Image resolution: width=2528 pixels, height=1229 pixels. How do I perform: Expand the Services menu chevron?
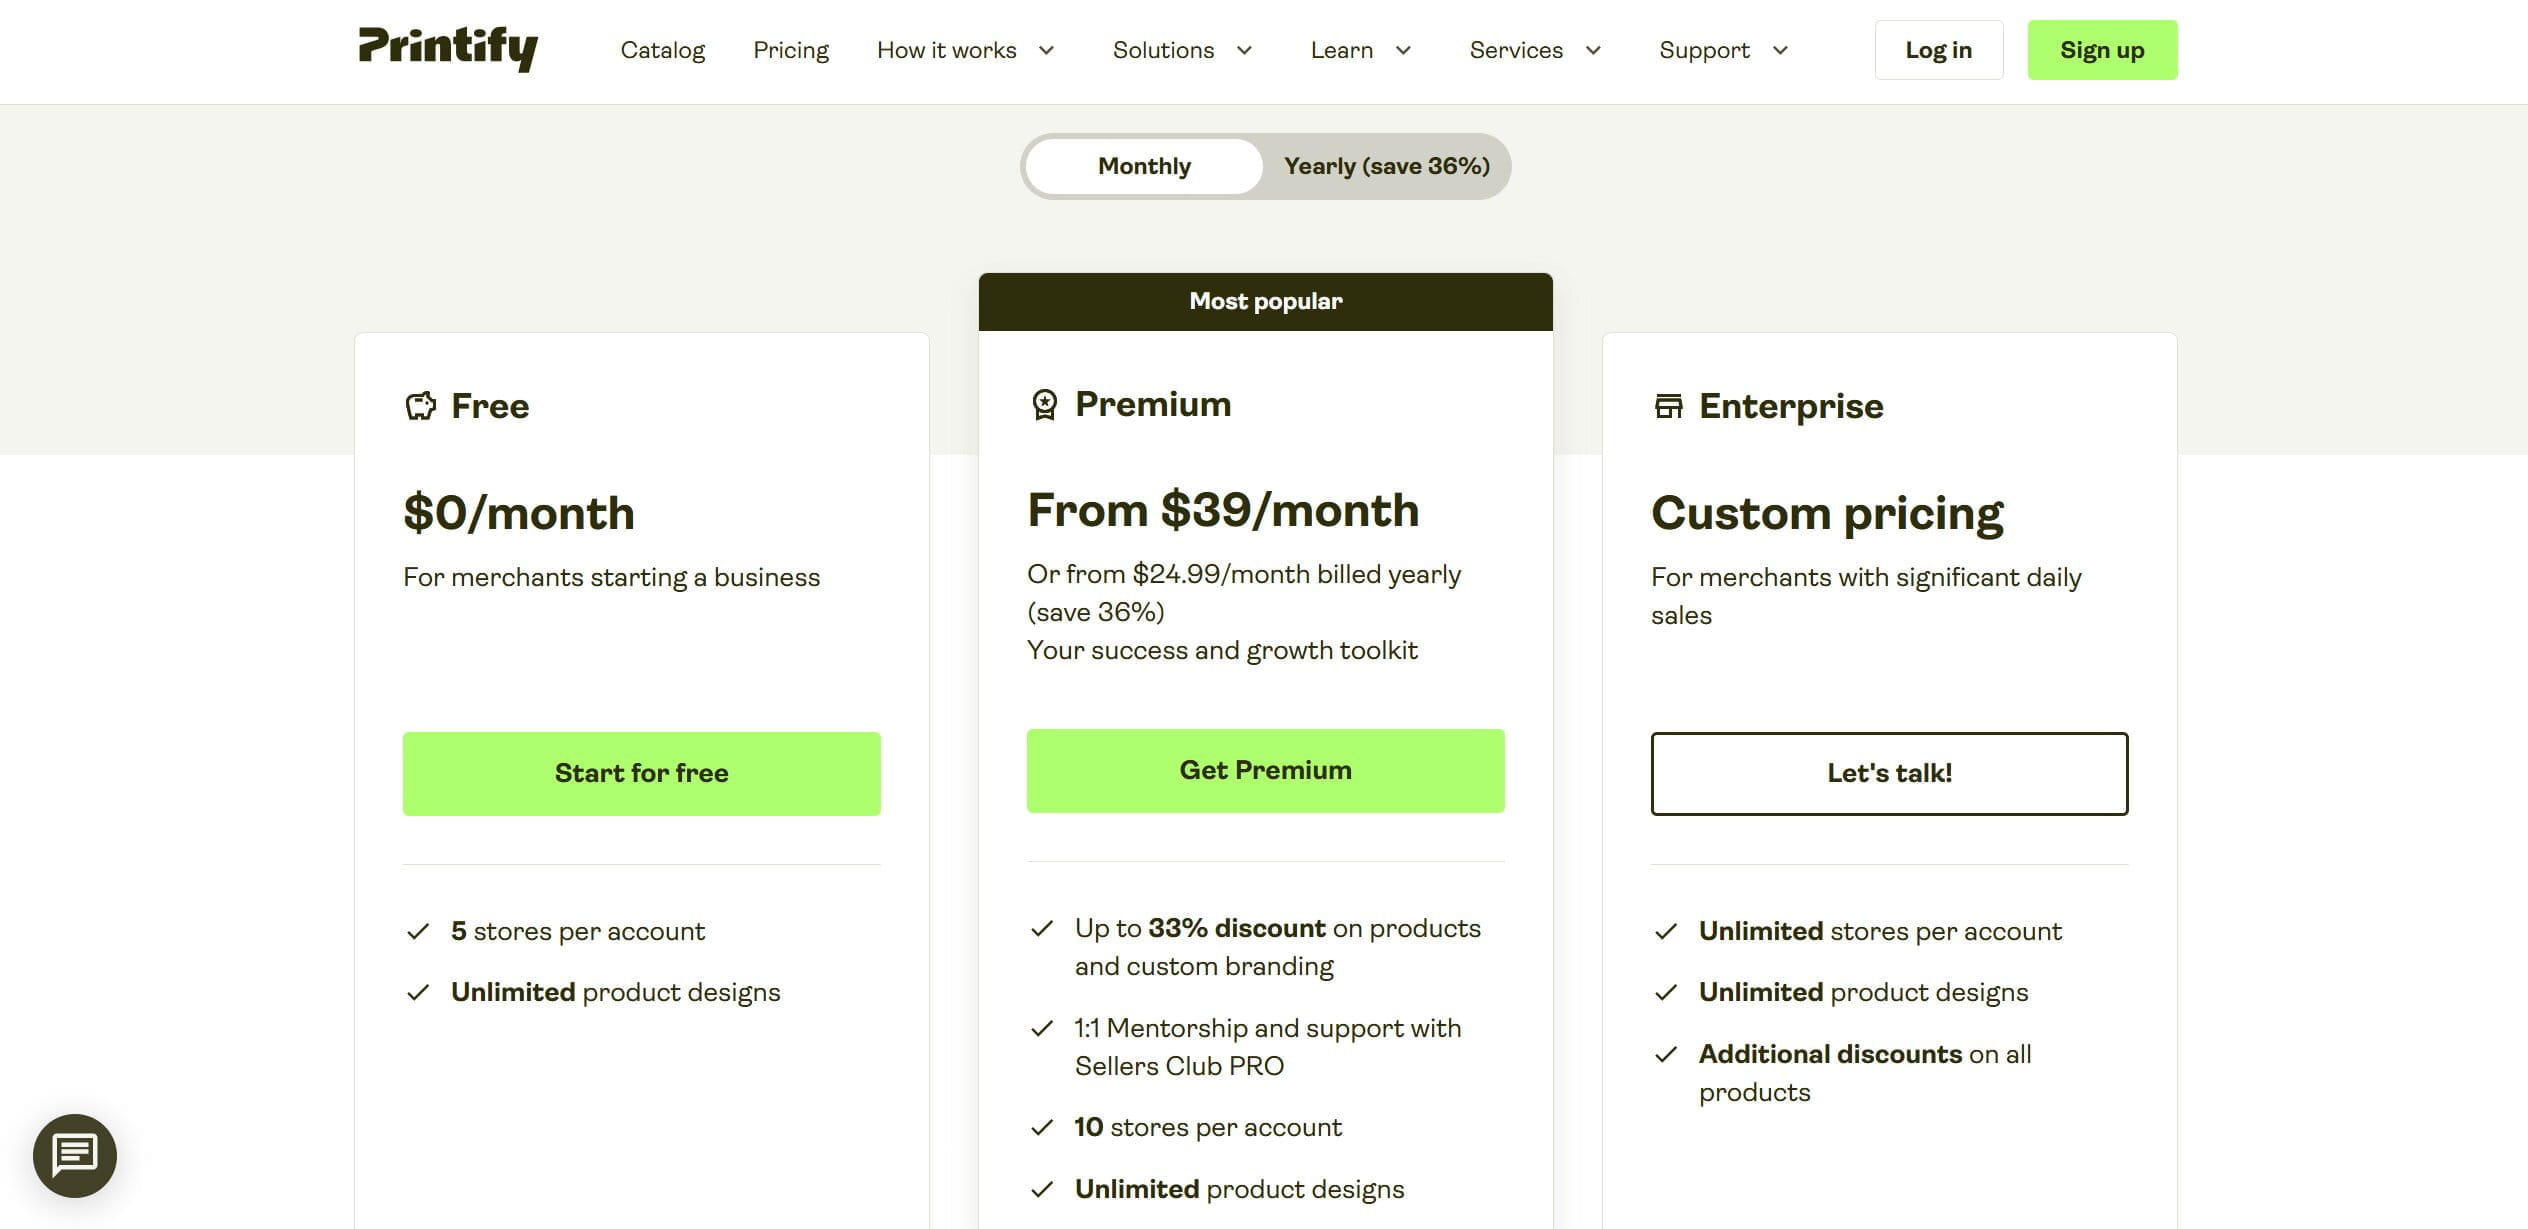tap(1593, 50)
